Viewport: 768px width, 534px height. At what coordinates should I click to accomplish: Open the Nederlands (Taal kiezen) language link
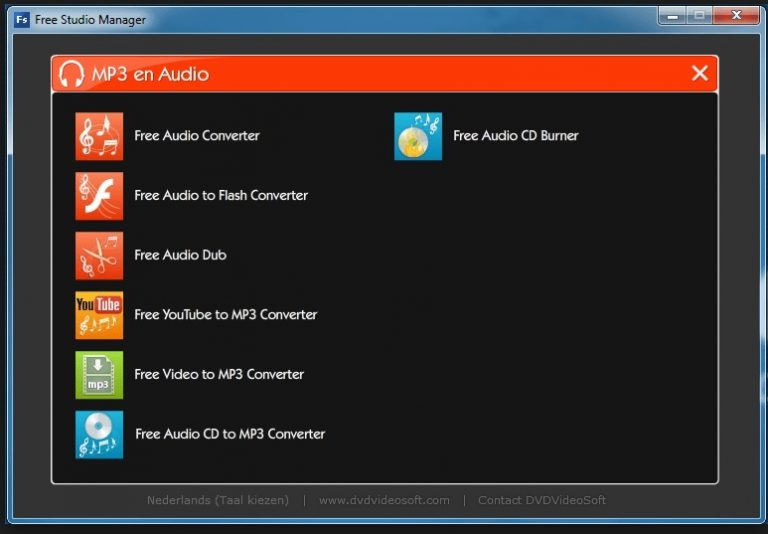[x=218, y=500]
